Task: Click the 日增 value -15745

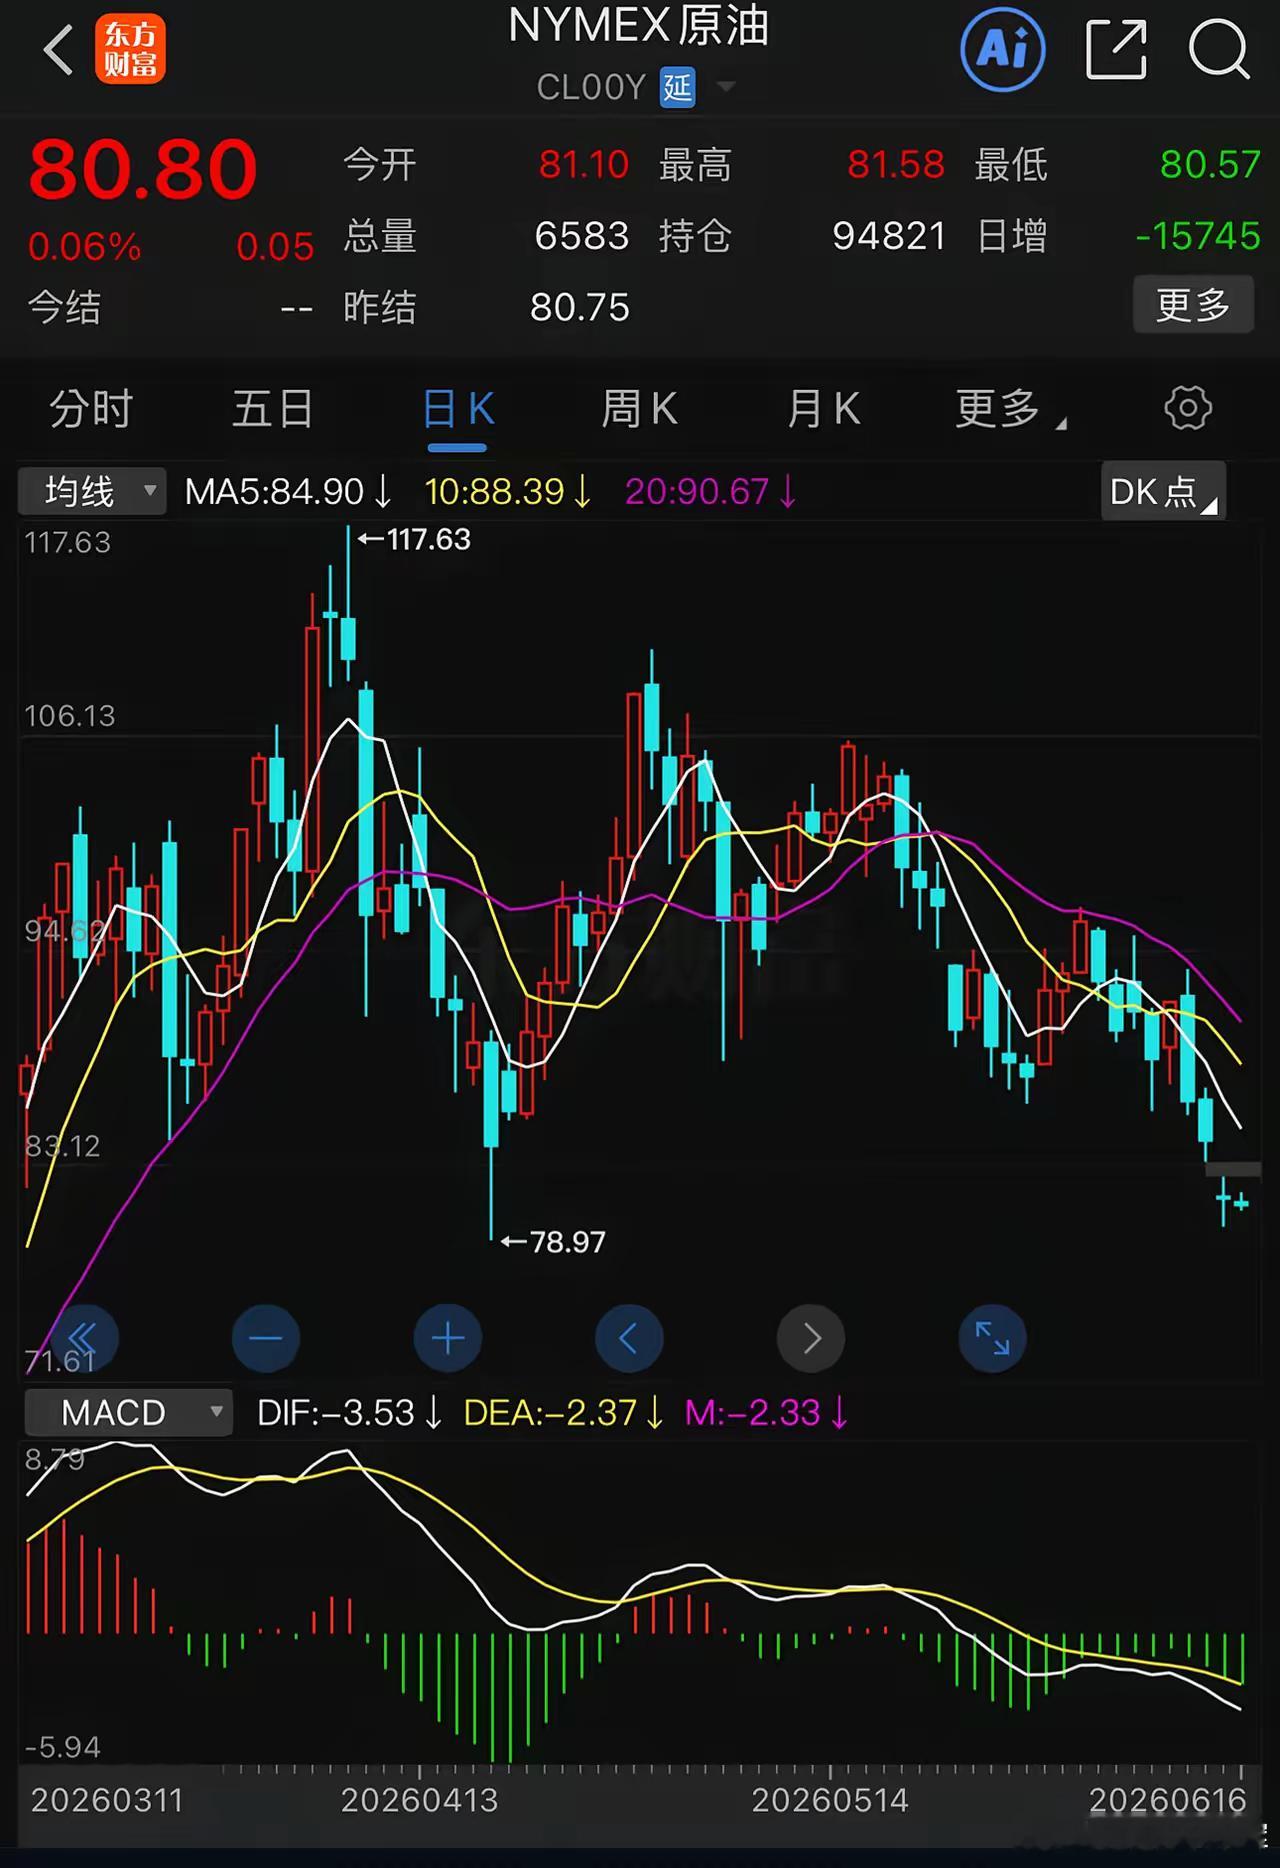Action: point(1198,236)
